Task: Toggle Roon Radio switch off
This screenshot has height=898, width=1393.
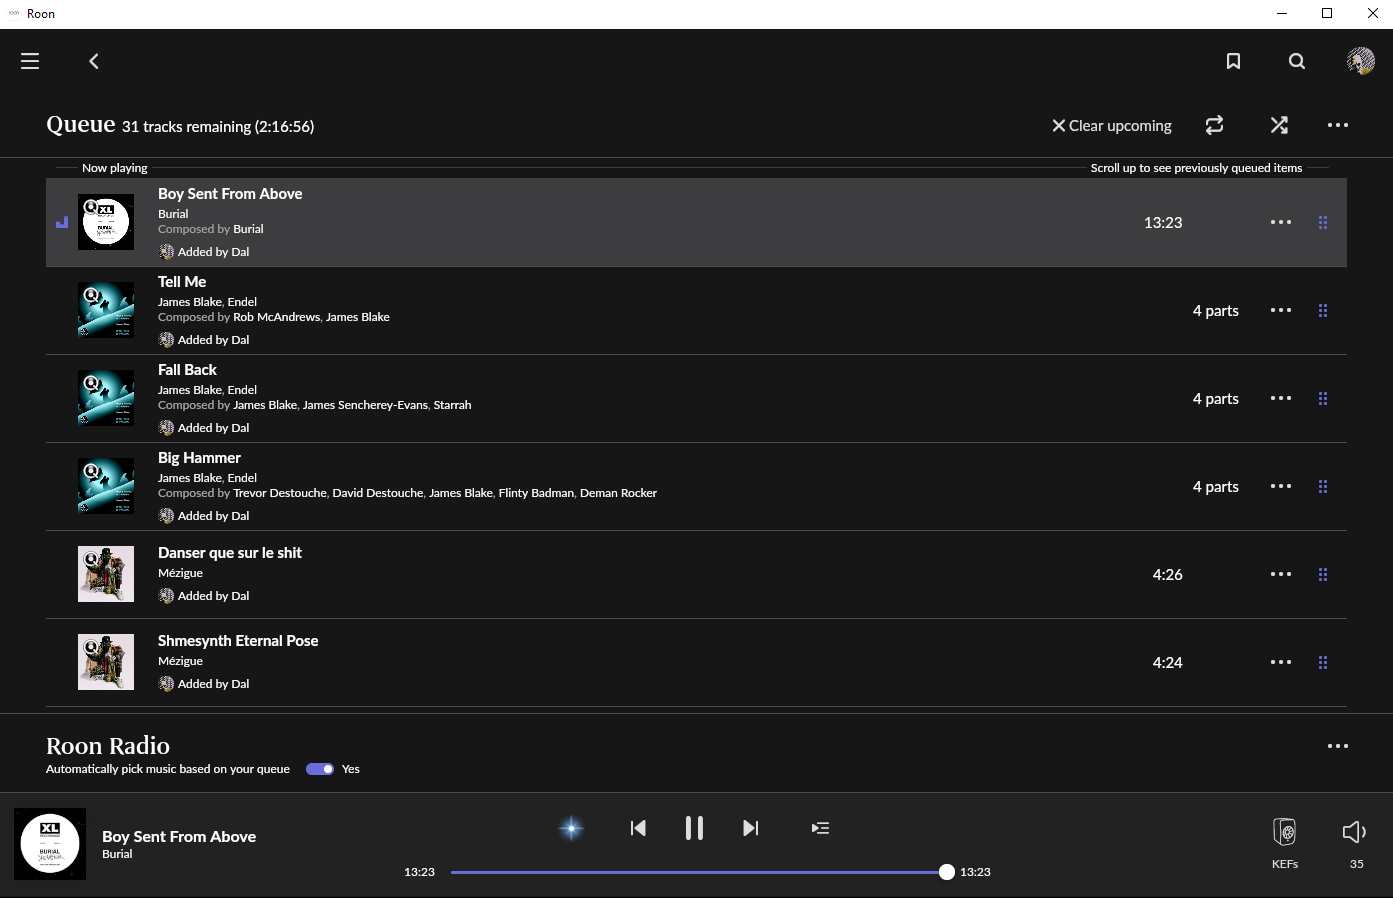Action: 320,769
